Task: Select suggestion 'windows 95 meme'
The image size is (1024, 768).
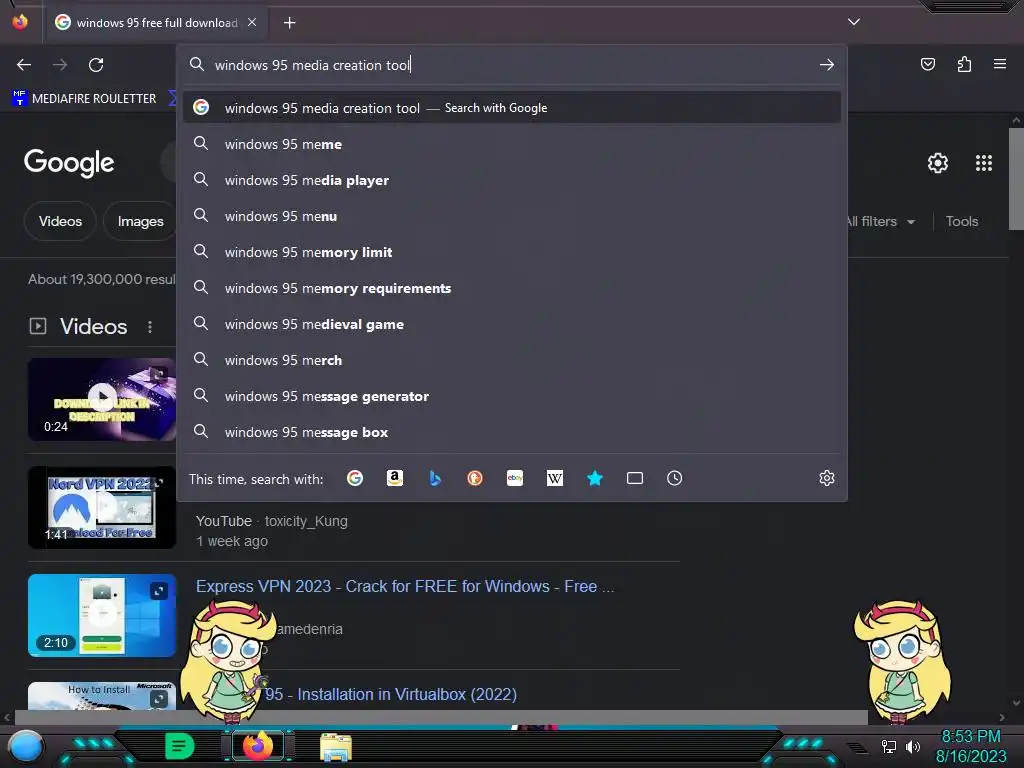Action: pyautogui.click(x=511, y=144)
